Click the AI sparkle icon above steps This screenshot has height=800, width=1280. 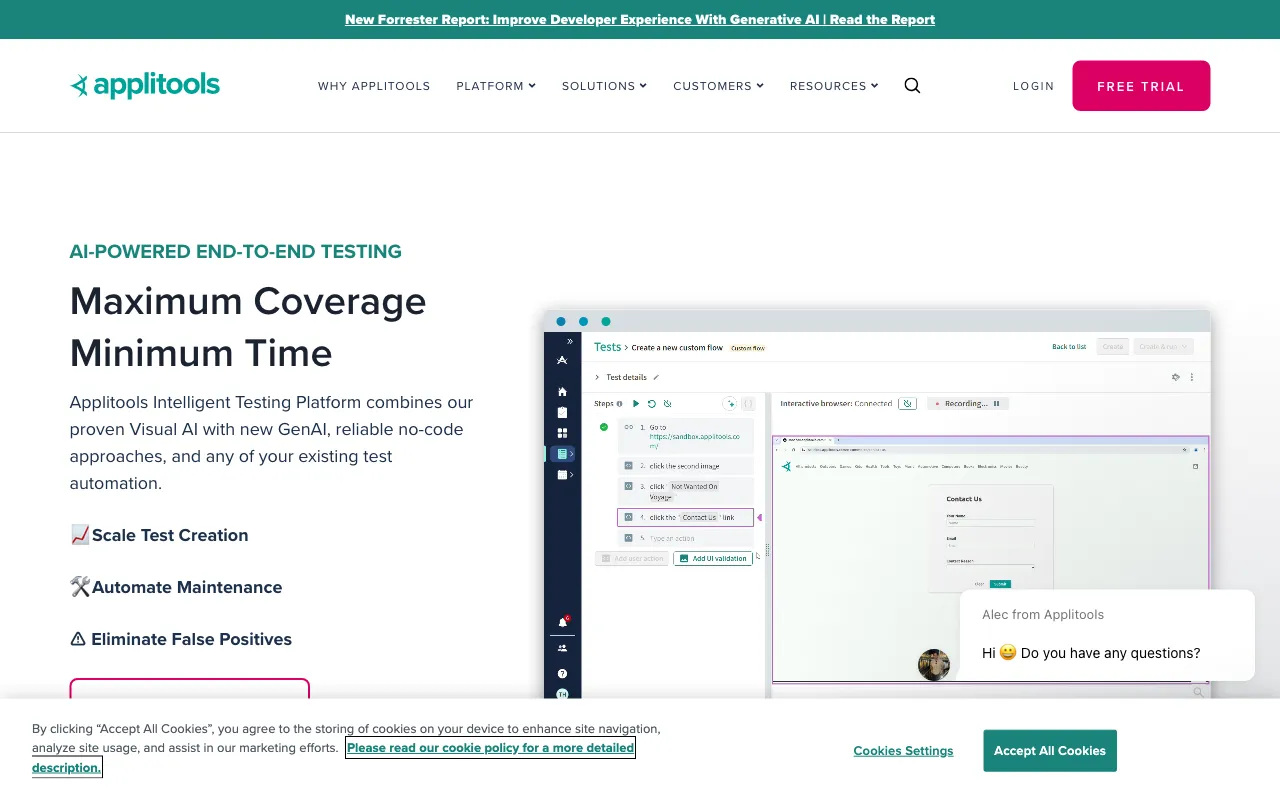(730, 404)
